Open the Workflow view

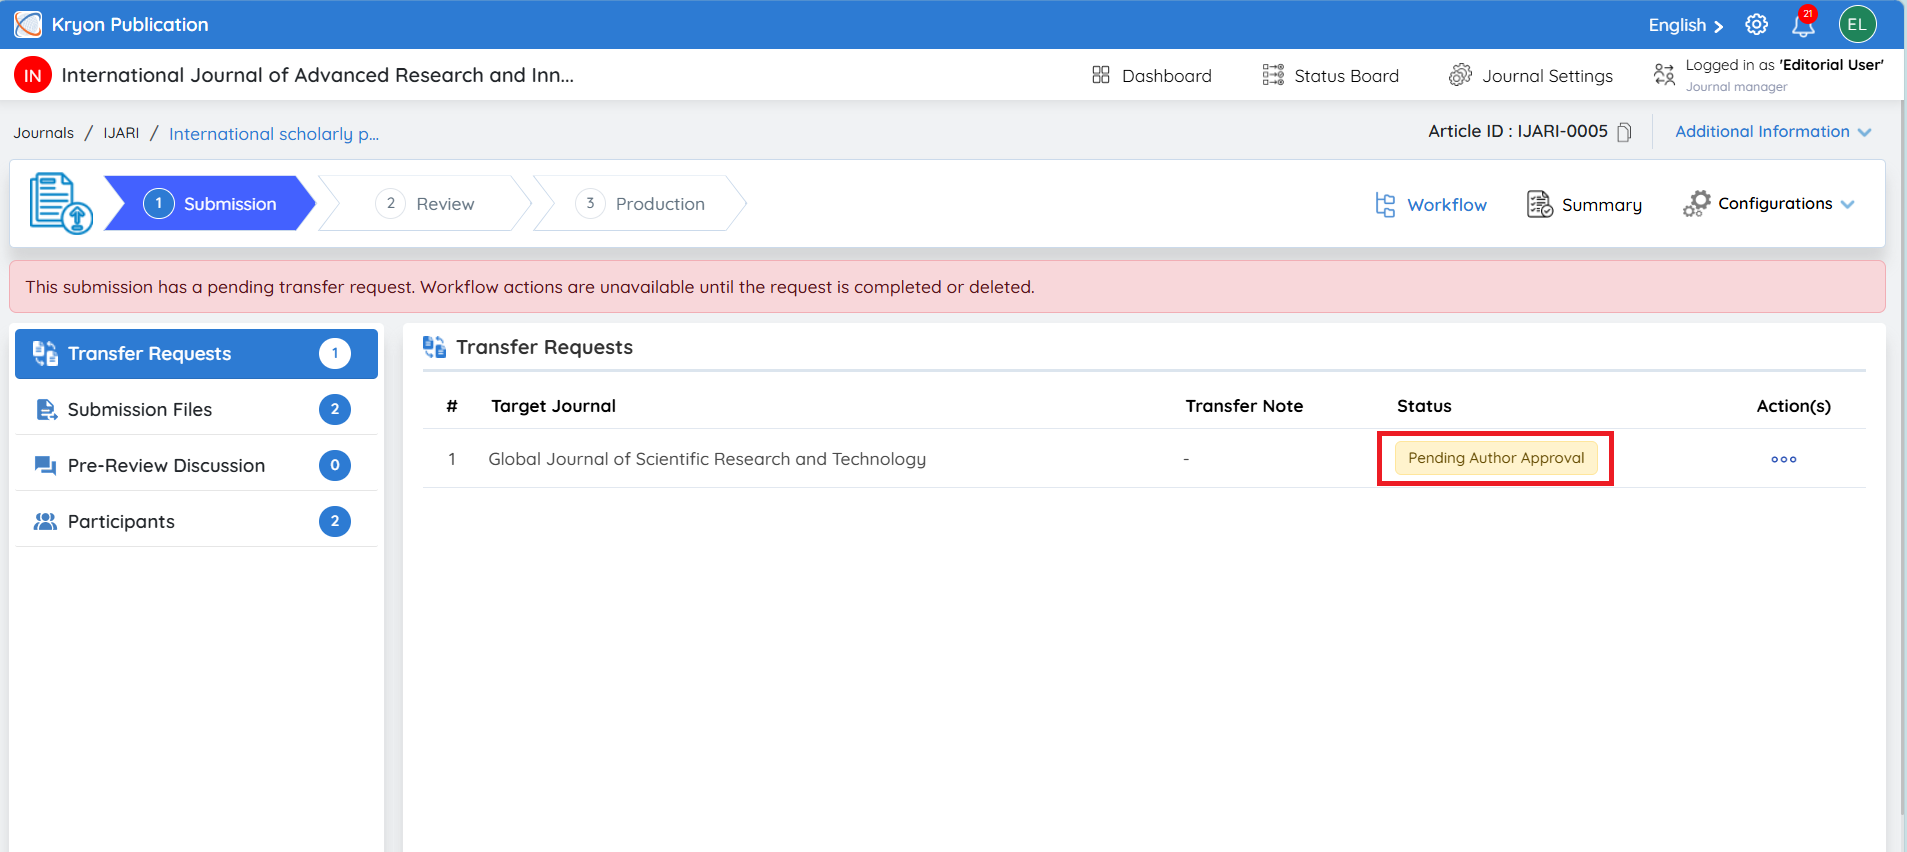pos(1431,205)
